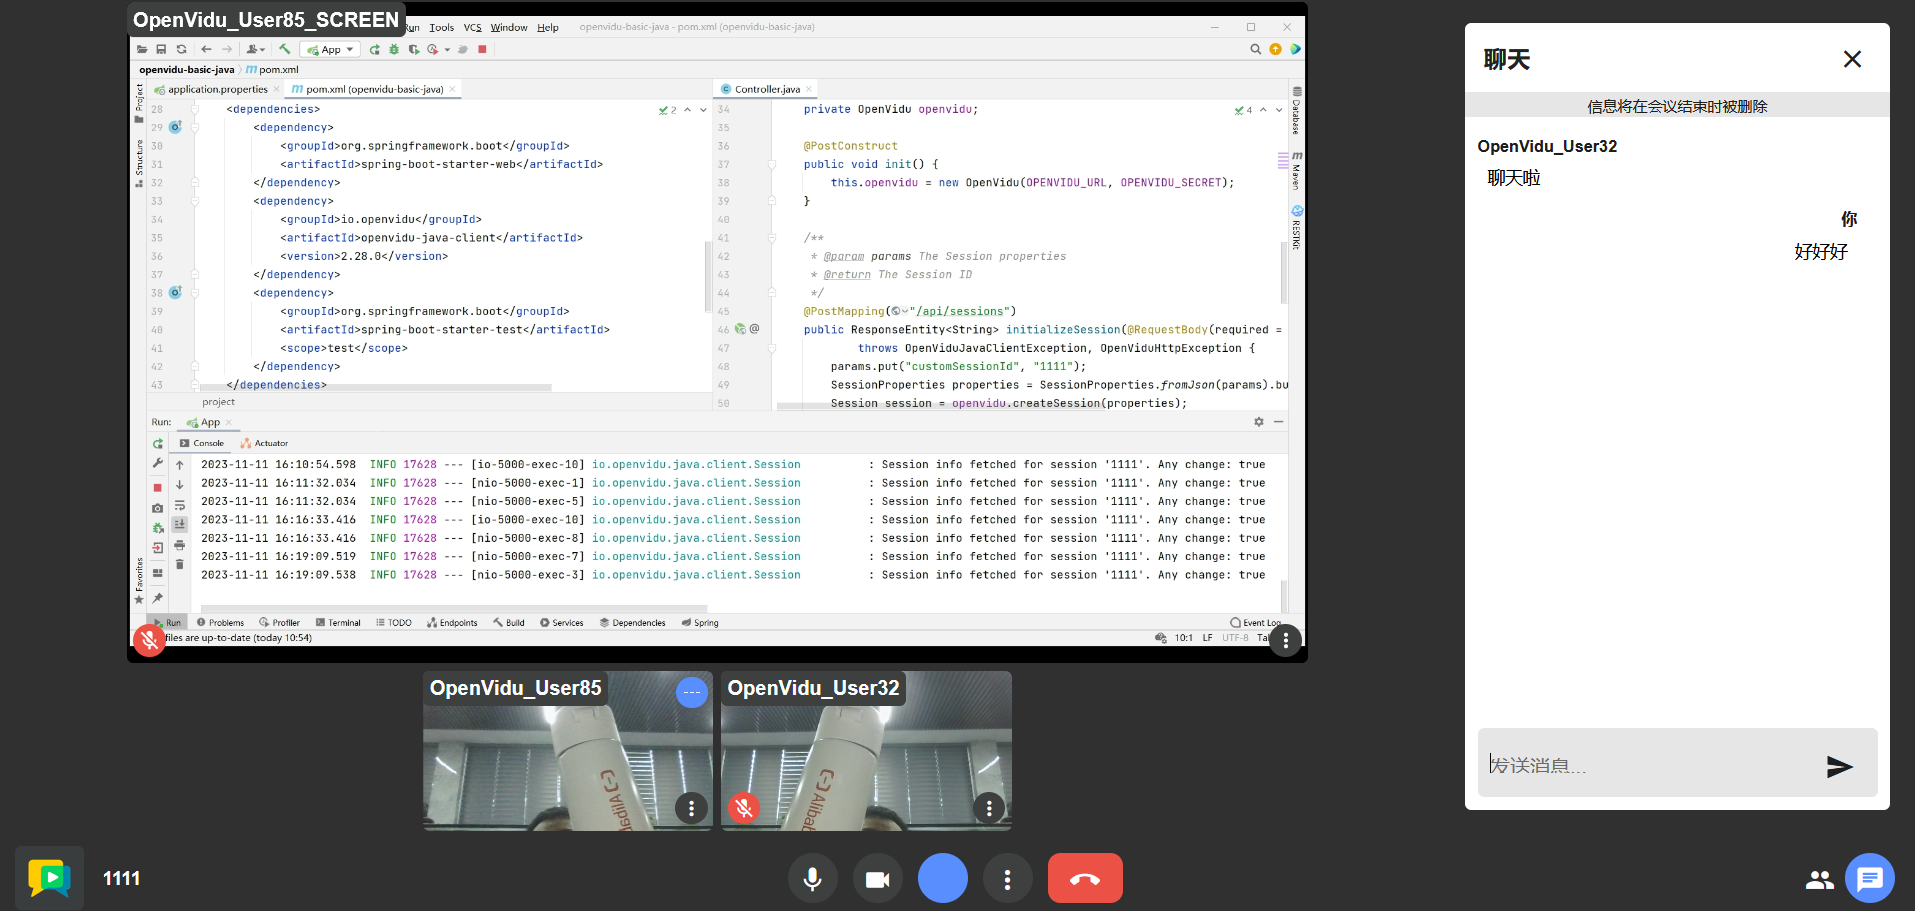Toggle the camera in bottom toolbar
The image size is (1915, 911).
(x=878, y=878)
